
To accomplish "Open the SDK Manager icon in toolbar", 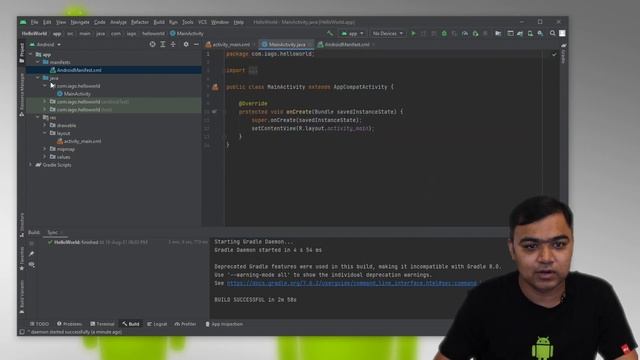I will tap(540, 33).
